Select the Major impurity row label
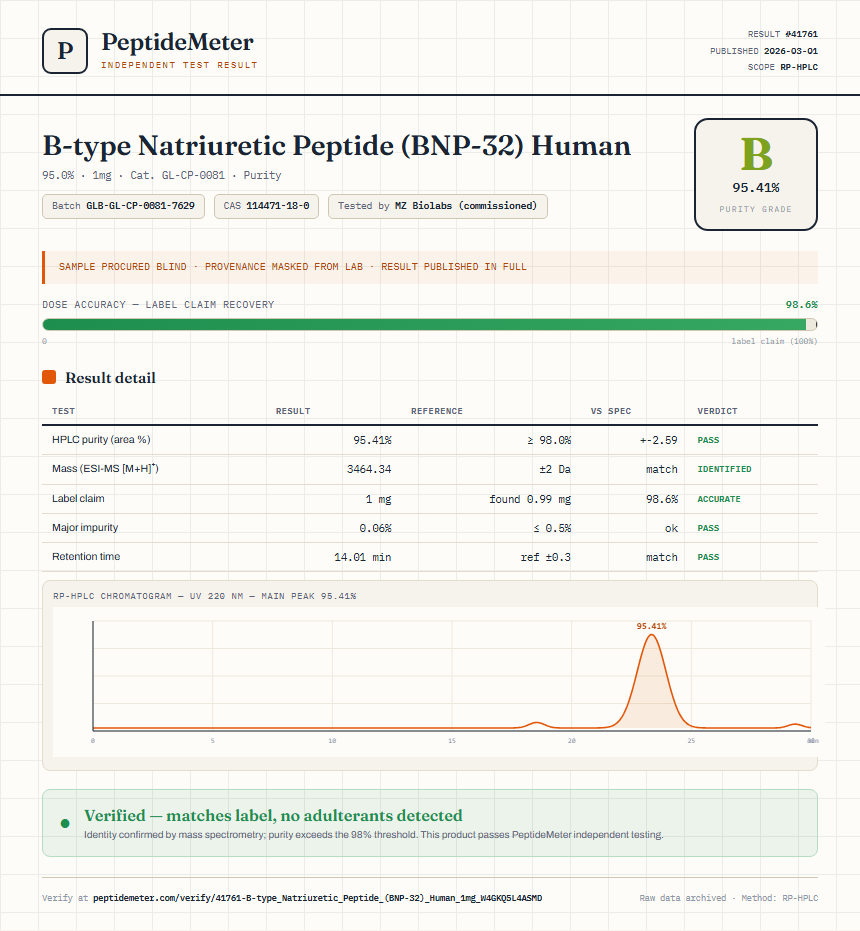860x931 pixels. pos(85,527)
